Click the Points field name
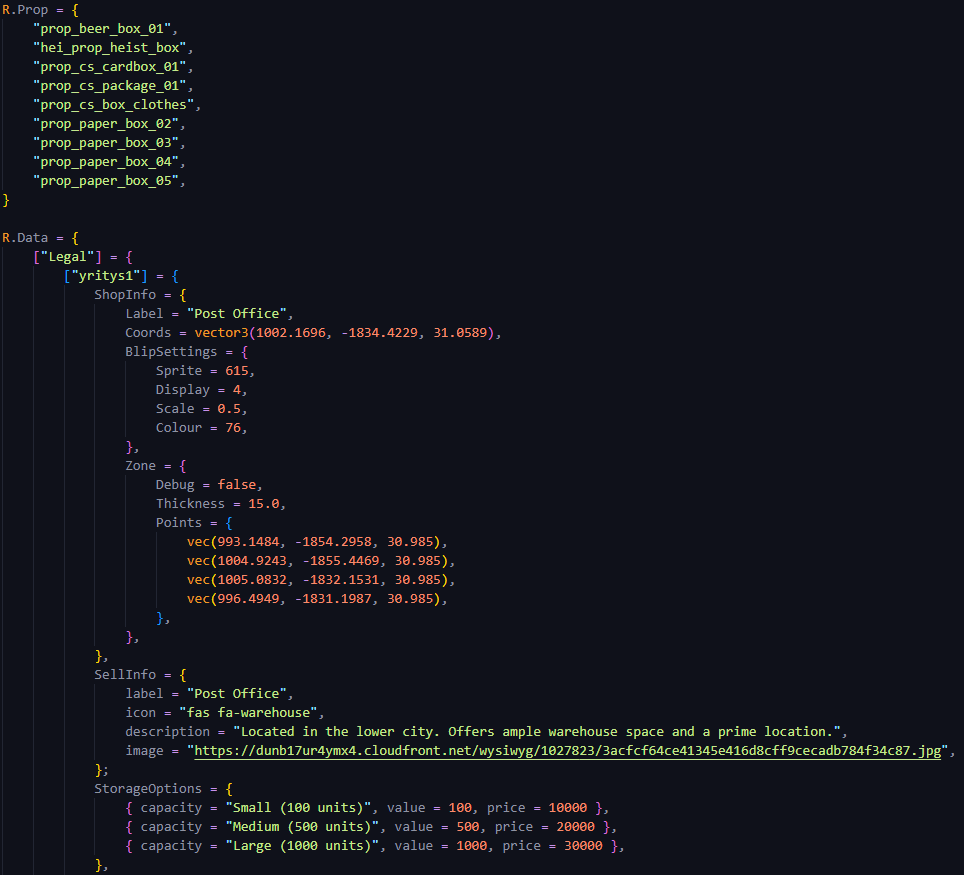 pyautogui.click(x=178, y=523)
